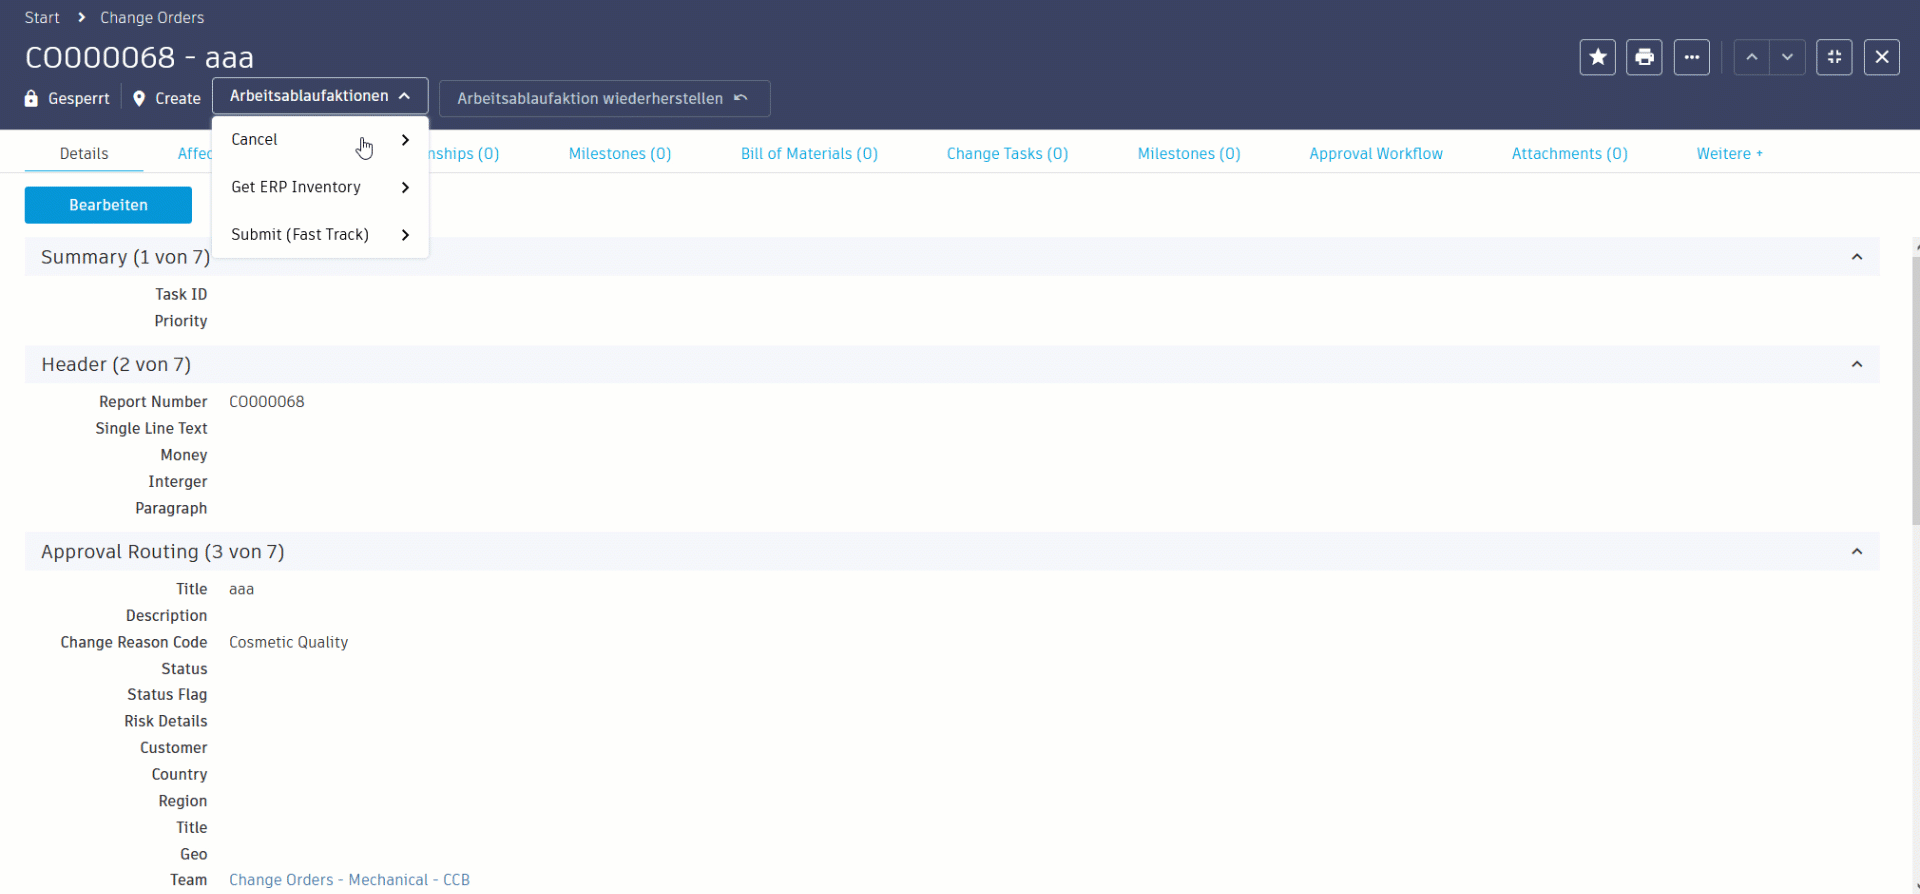Open the first Milestones (0) tab
This screenshot has width=1920, height=894.
(x=620, y=154)
